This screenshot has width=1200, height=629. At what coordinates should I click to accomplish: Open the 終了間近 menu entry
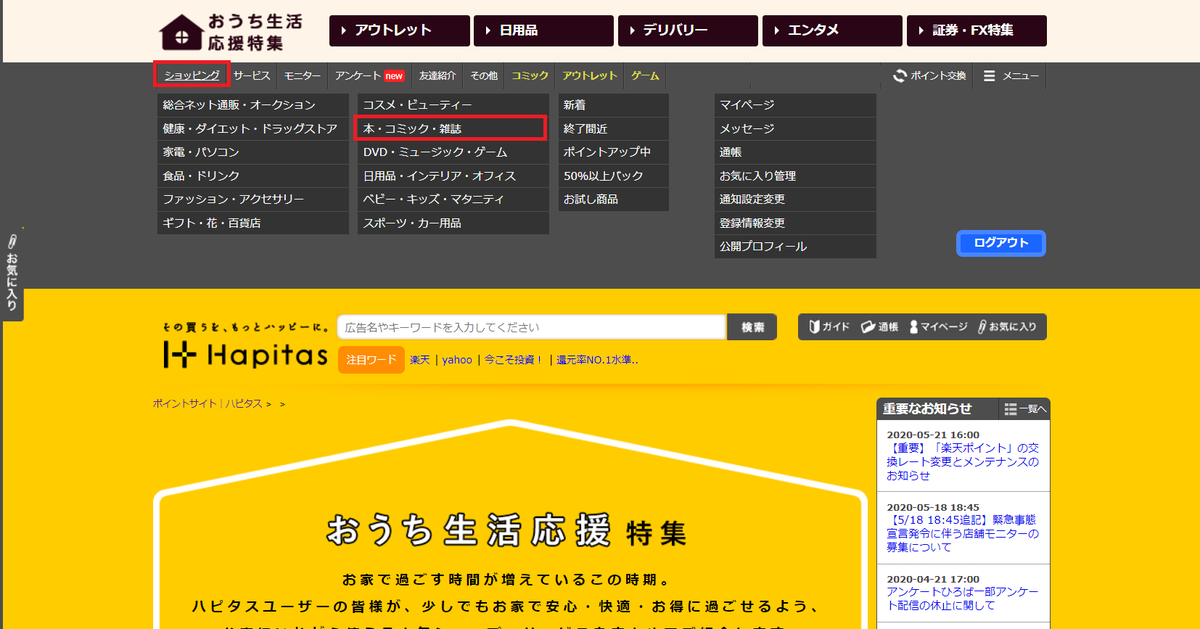click(x=613, y=129)
